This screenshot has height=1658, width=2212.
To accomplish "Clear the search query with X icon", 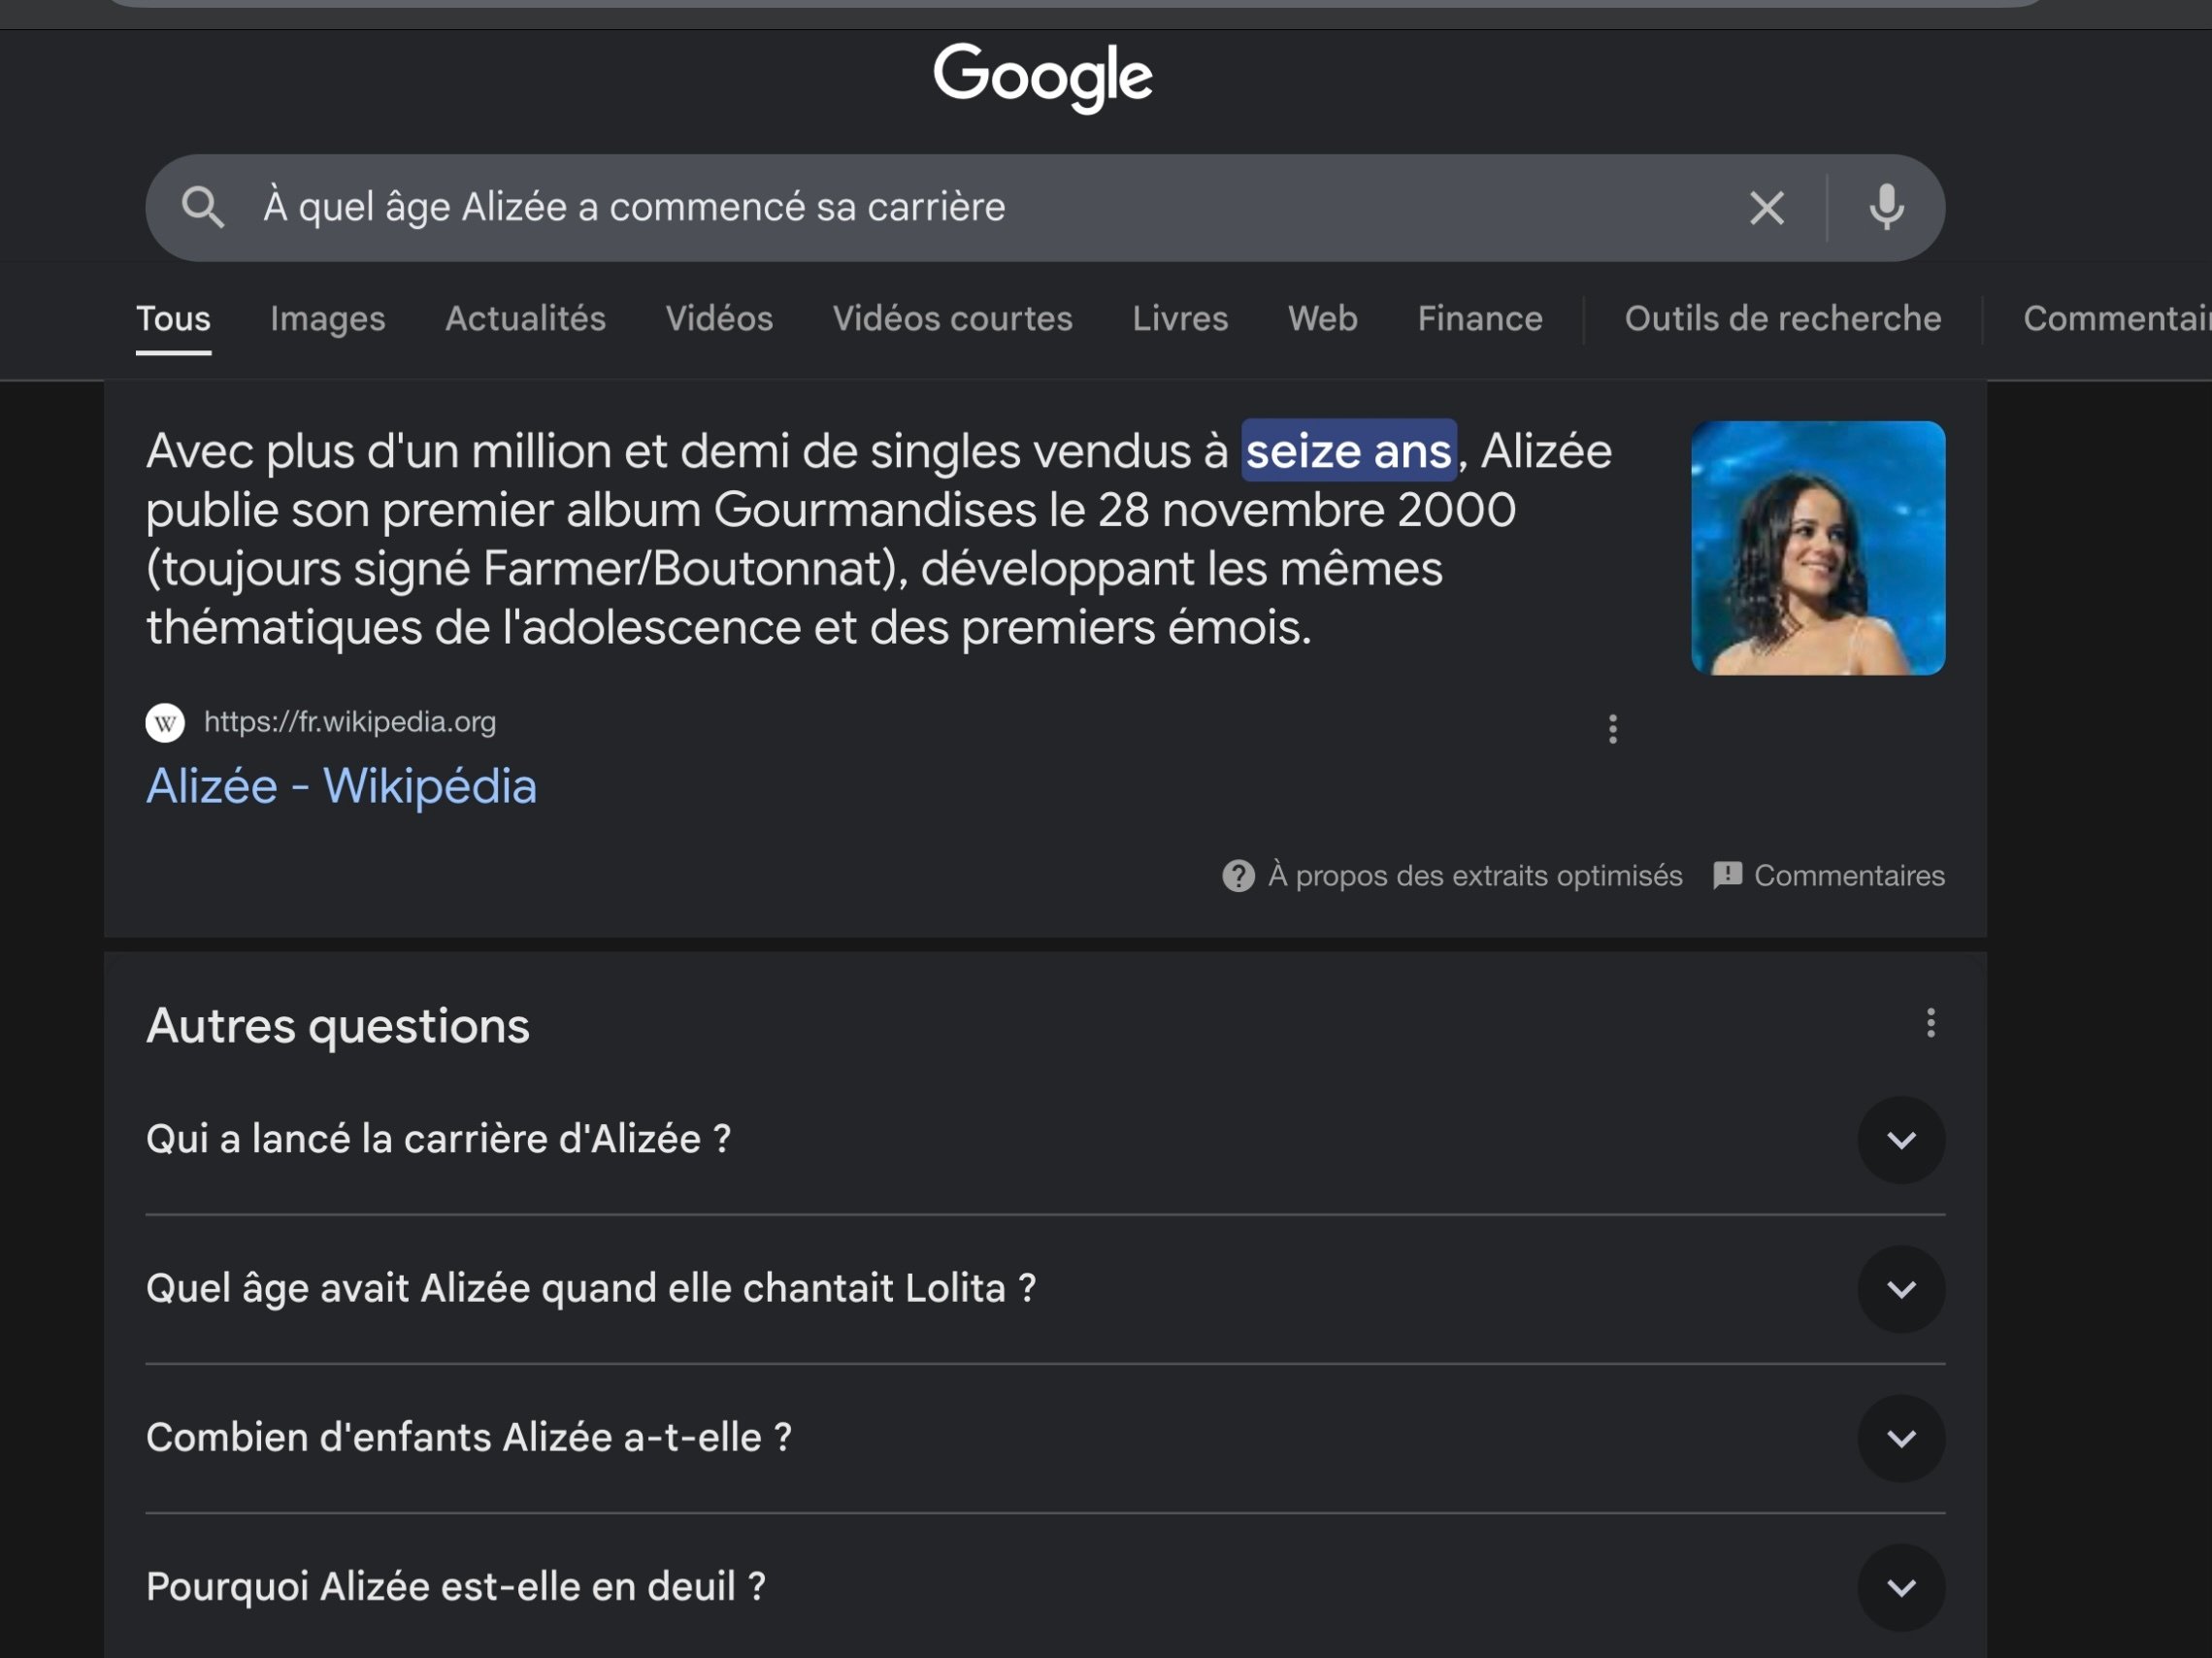I will click(1766, 208).
